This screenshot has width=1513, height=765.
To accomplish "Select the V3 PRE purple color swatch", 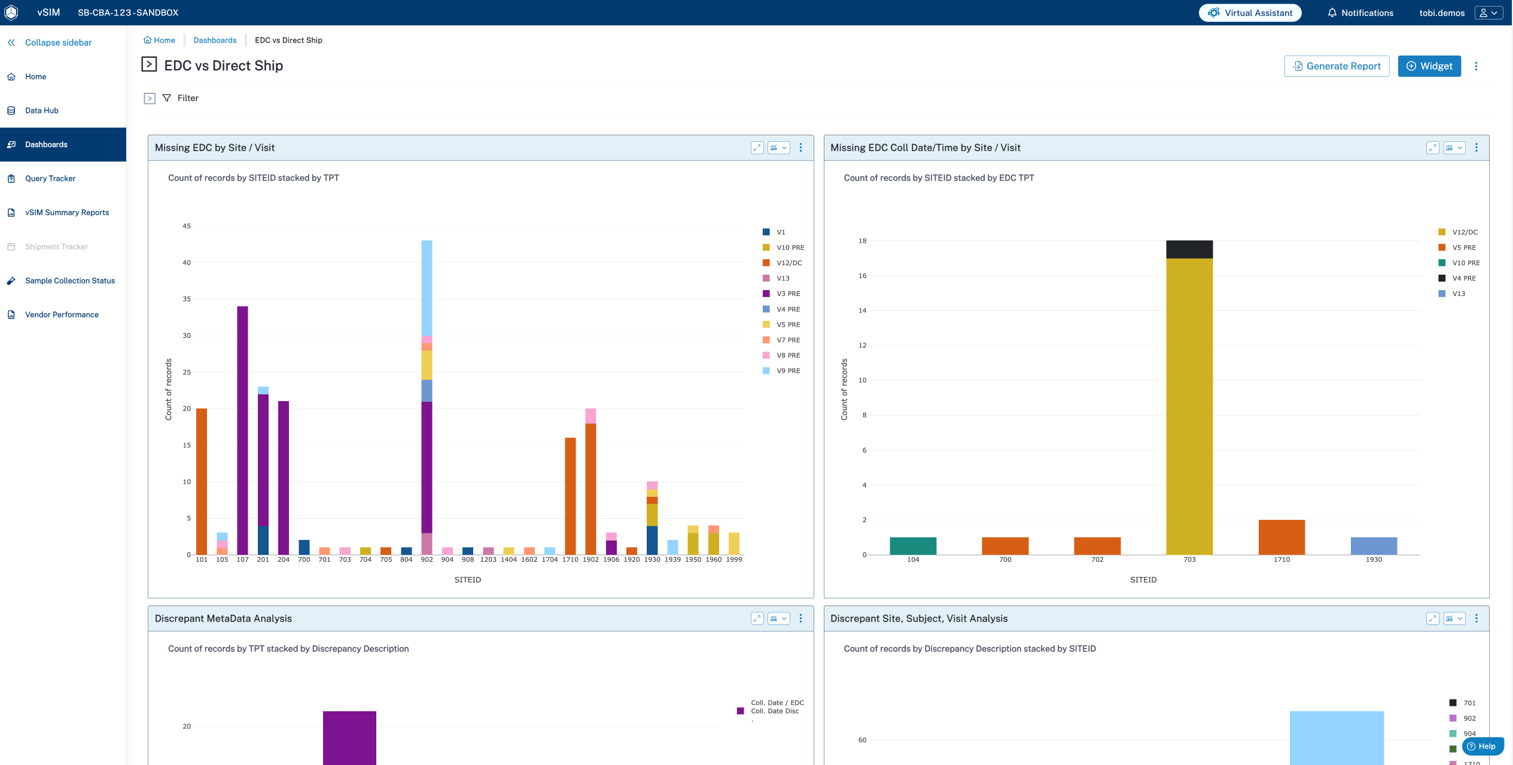I will coord(766,293).
